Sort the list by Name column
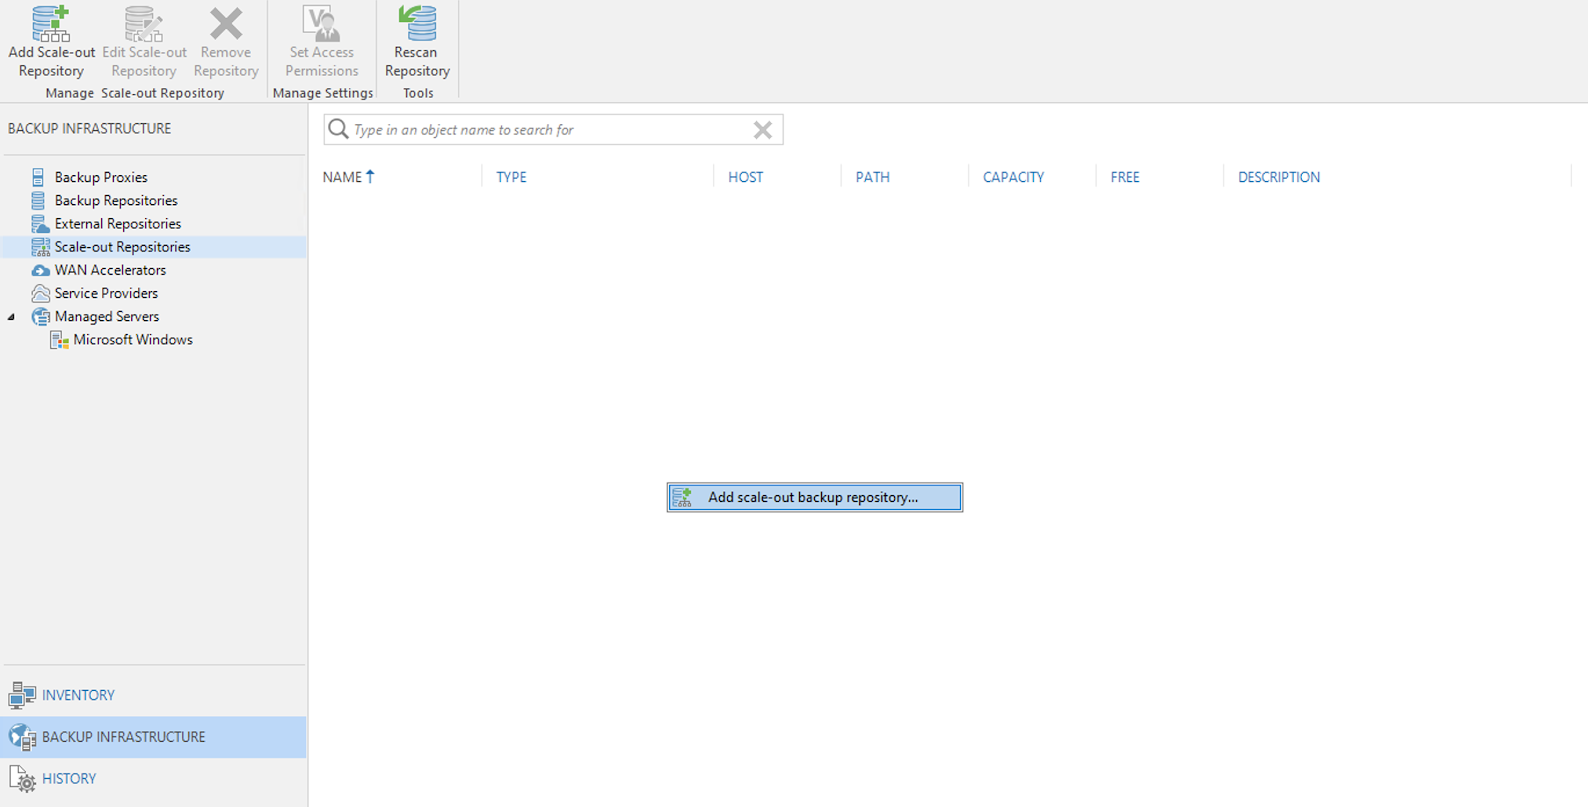The height and width of the screenshot is (807, 1588). pyautogui.click(x=342, y=177)
